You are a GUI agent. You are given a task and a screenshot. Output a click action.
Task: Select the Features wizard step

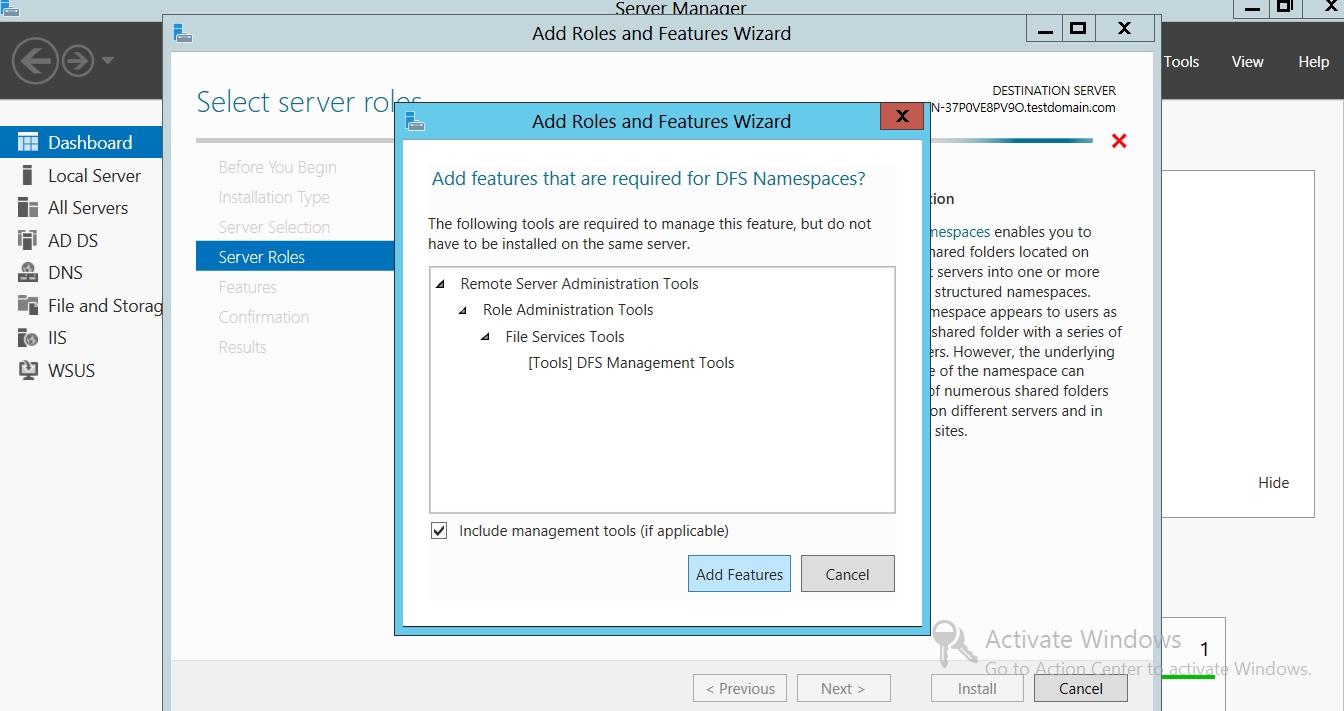pos(247,287)
